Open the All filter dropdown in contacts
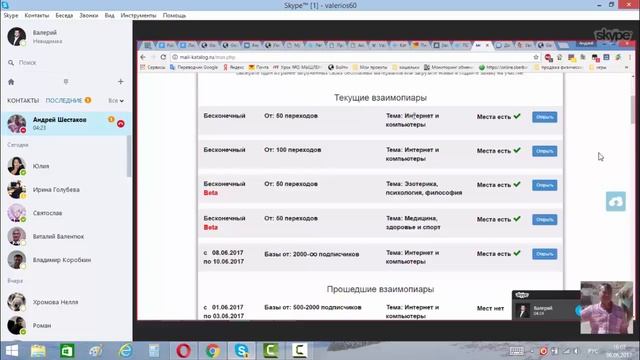640x360 pixels. pyautogui.click(x=116, y=100)
